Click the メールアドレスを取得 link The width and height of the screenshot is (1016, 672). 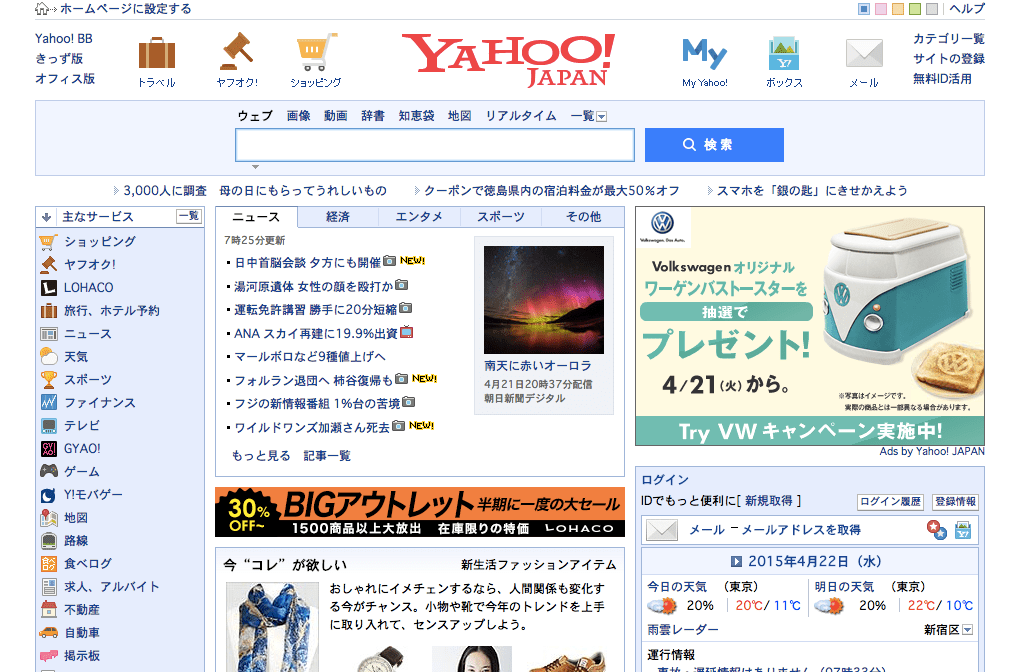tap(801, 530)
